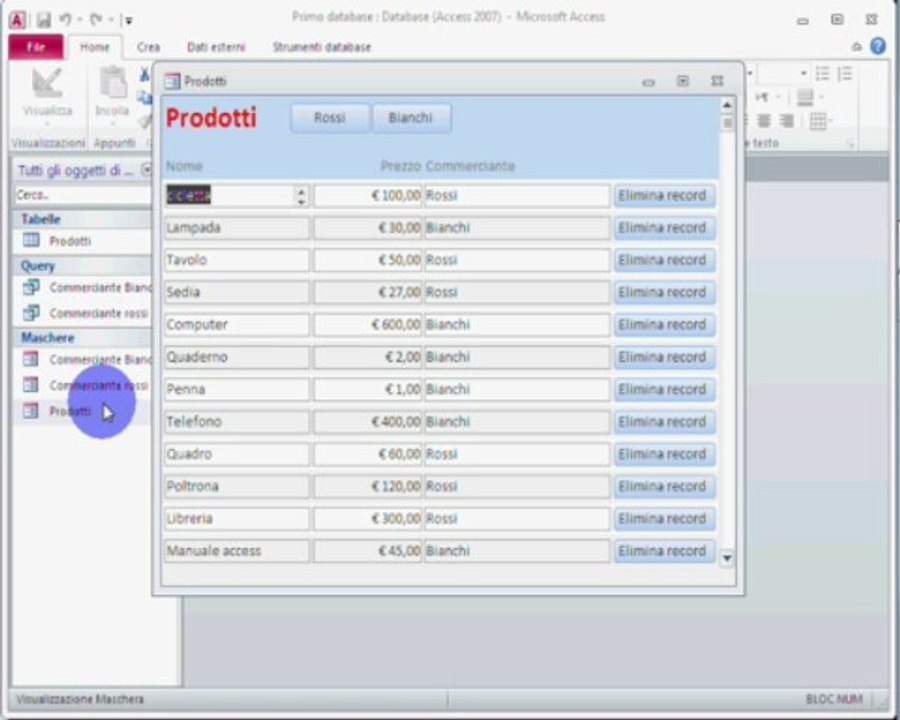Screen dimensions: 900x720
Task: Click the stepper arrows in first Nome field
Action: pyautogui.click(x=301, y=196)
